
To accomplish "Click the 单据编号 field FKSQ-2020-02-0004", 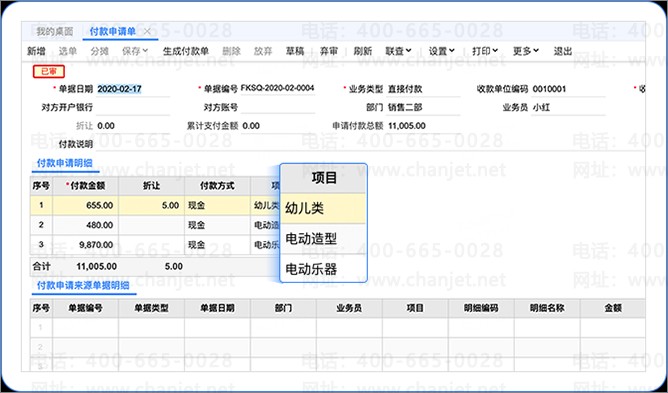I will (277, 88).
